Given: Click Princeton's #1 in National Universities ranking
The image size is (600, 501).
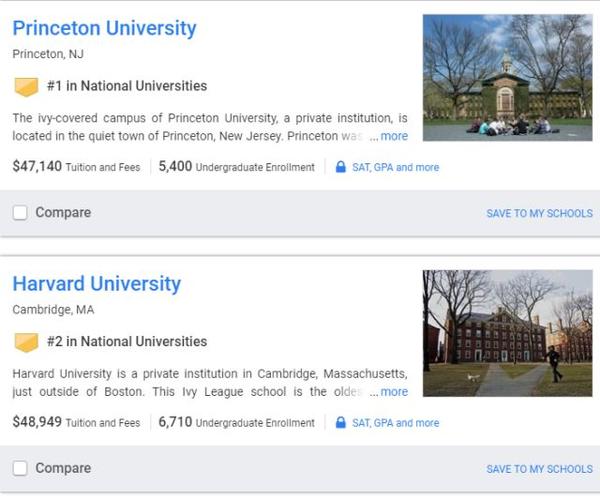Looking at the screenshot, I should [127, 86].
